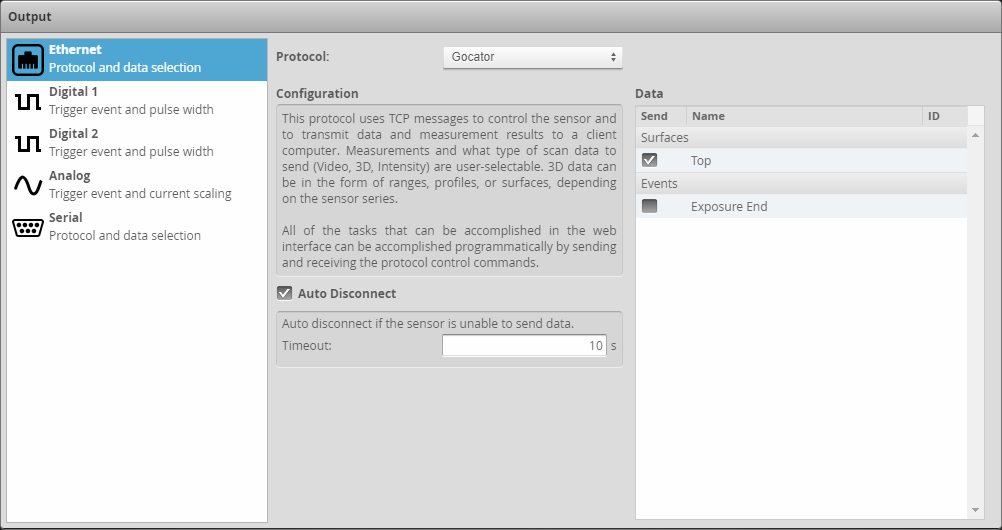Collapse the Surfaces group in Data list

pos(664,137)
